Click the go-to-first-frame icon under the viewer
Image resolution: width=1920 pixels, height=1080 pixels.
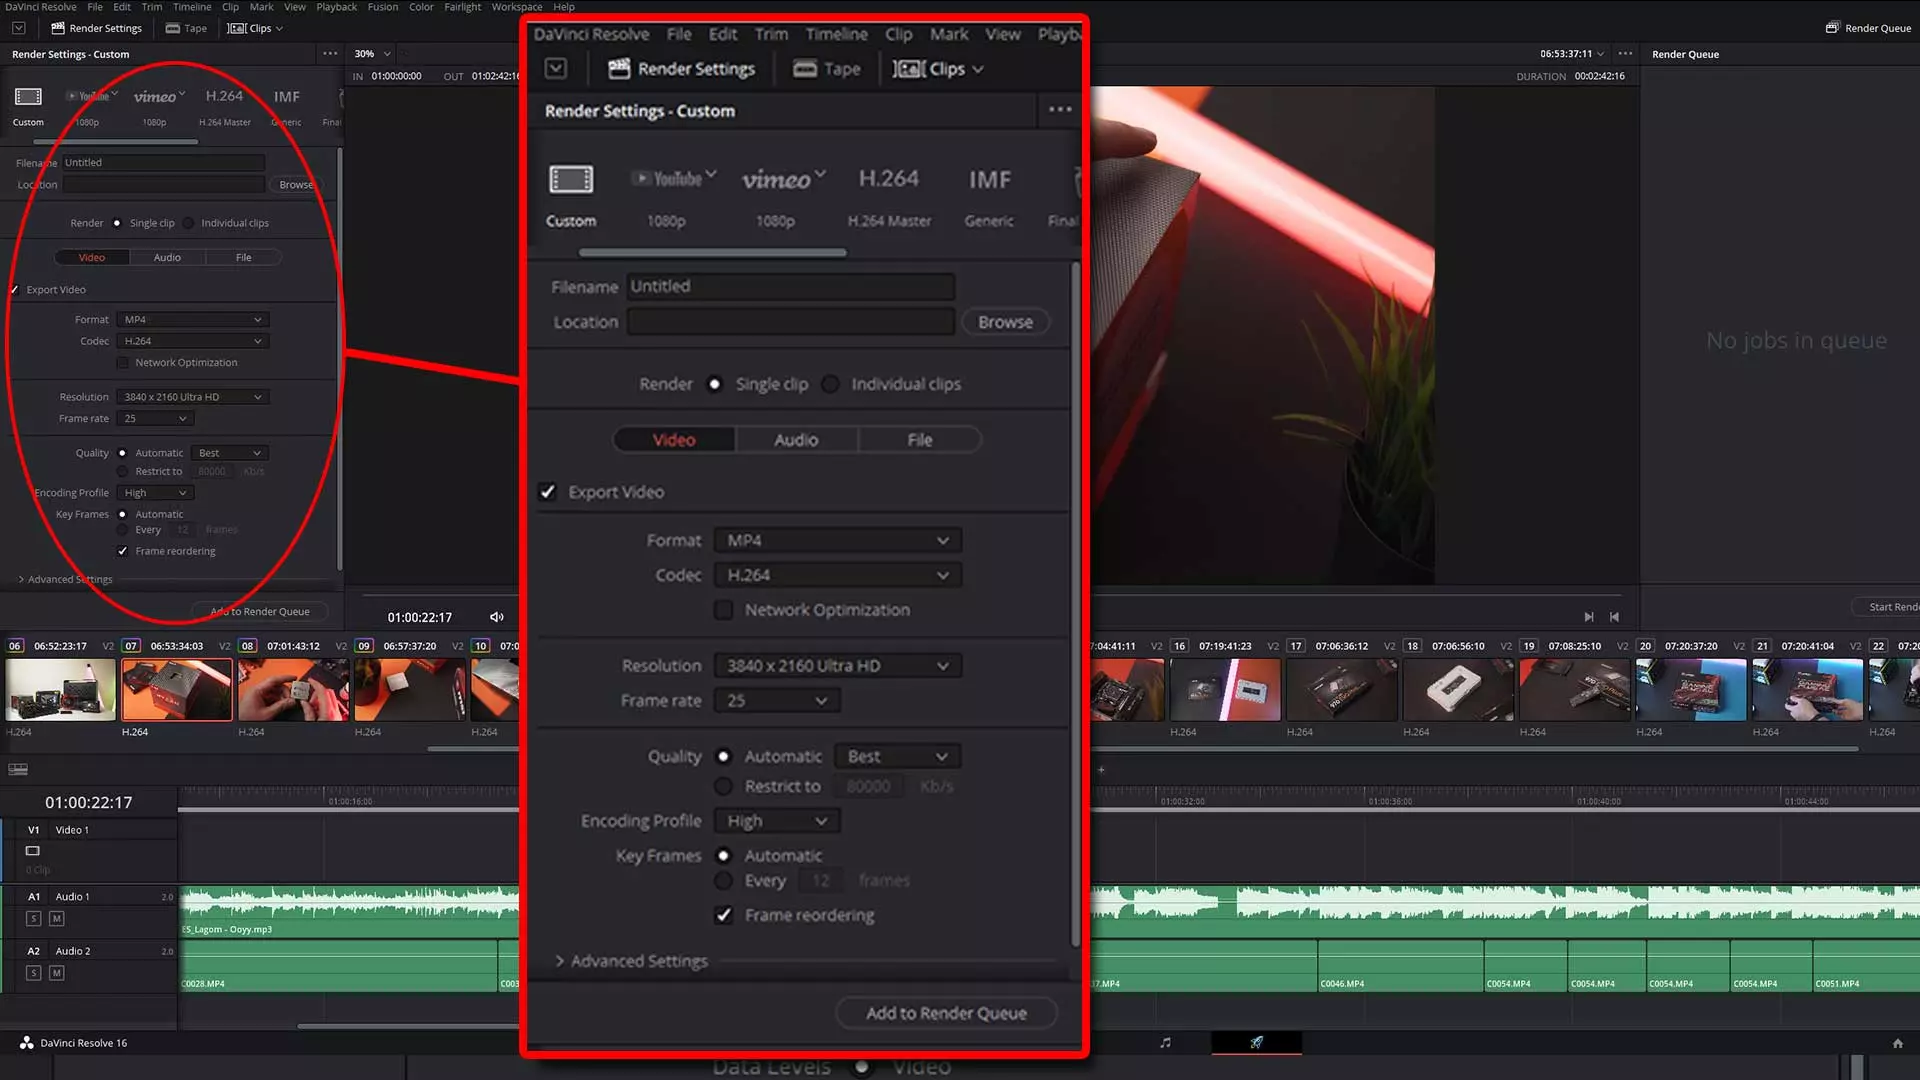(1614, 617)
